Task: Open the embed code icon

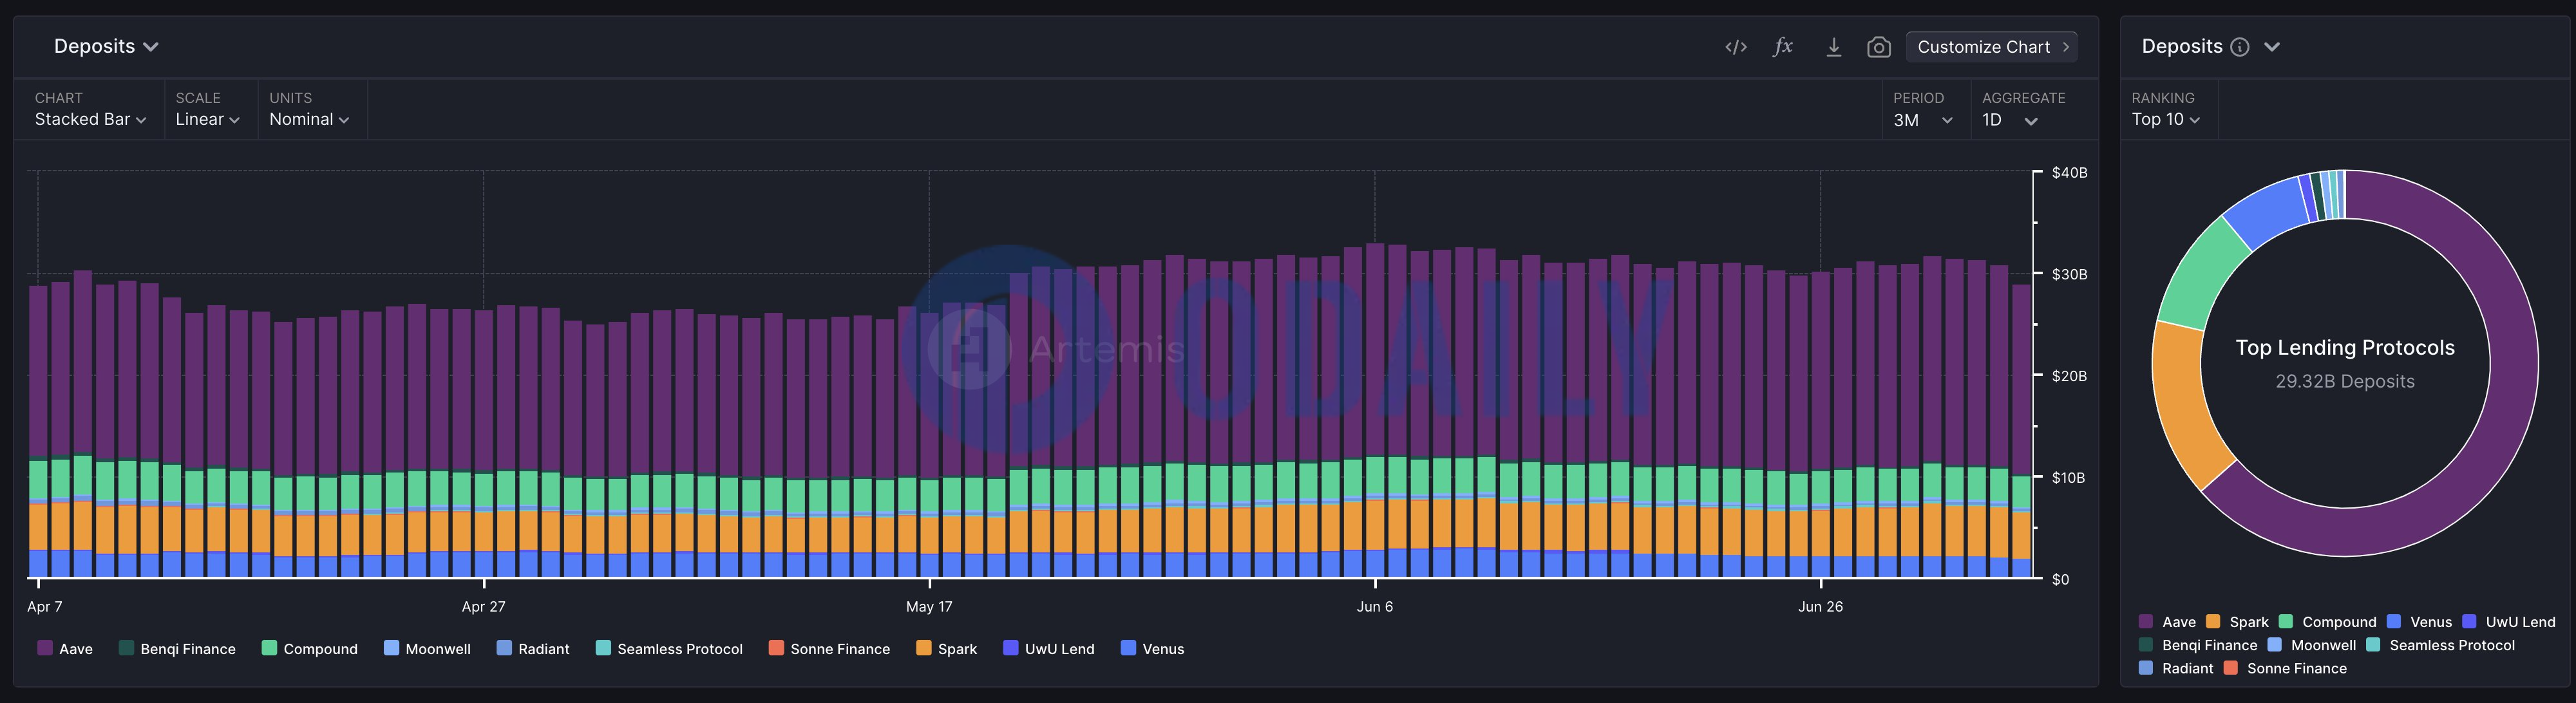Action: click(1736, 47)
